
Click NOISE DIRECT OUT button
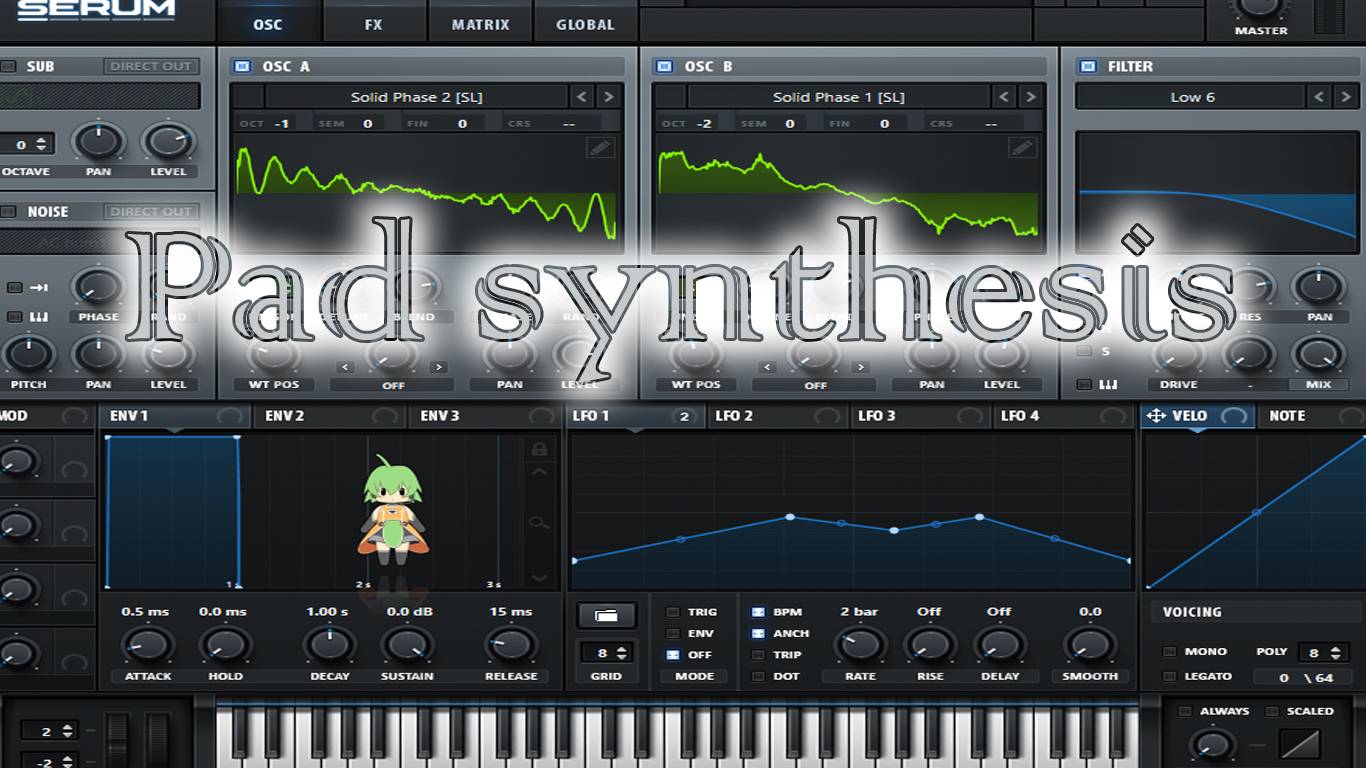[x=150, y=212]
